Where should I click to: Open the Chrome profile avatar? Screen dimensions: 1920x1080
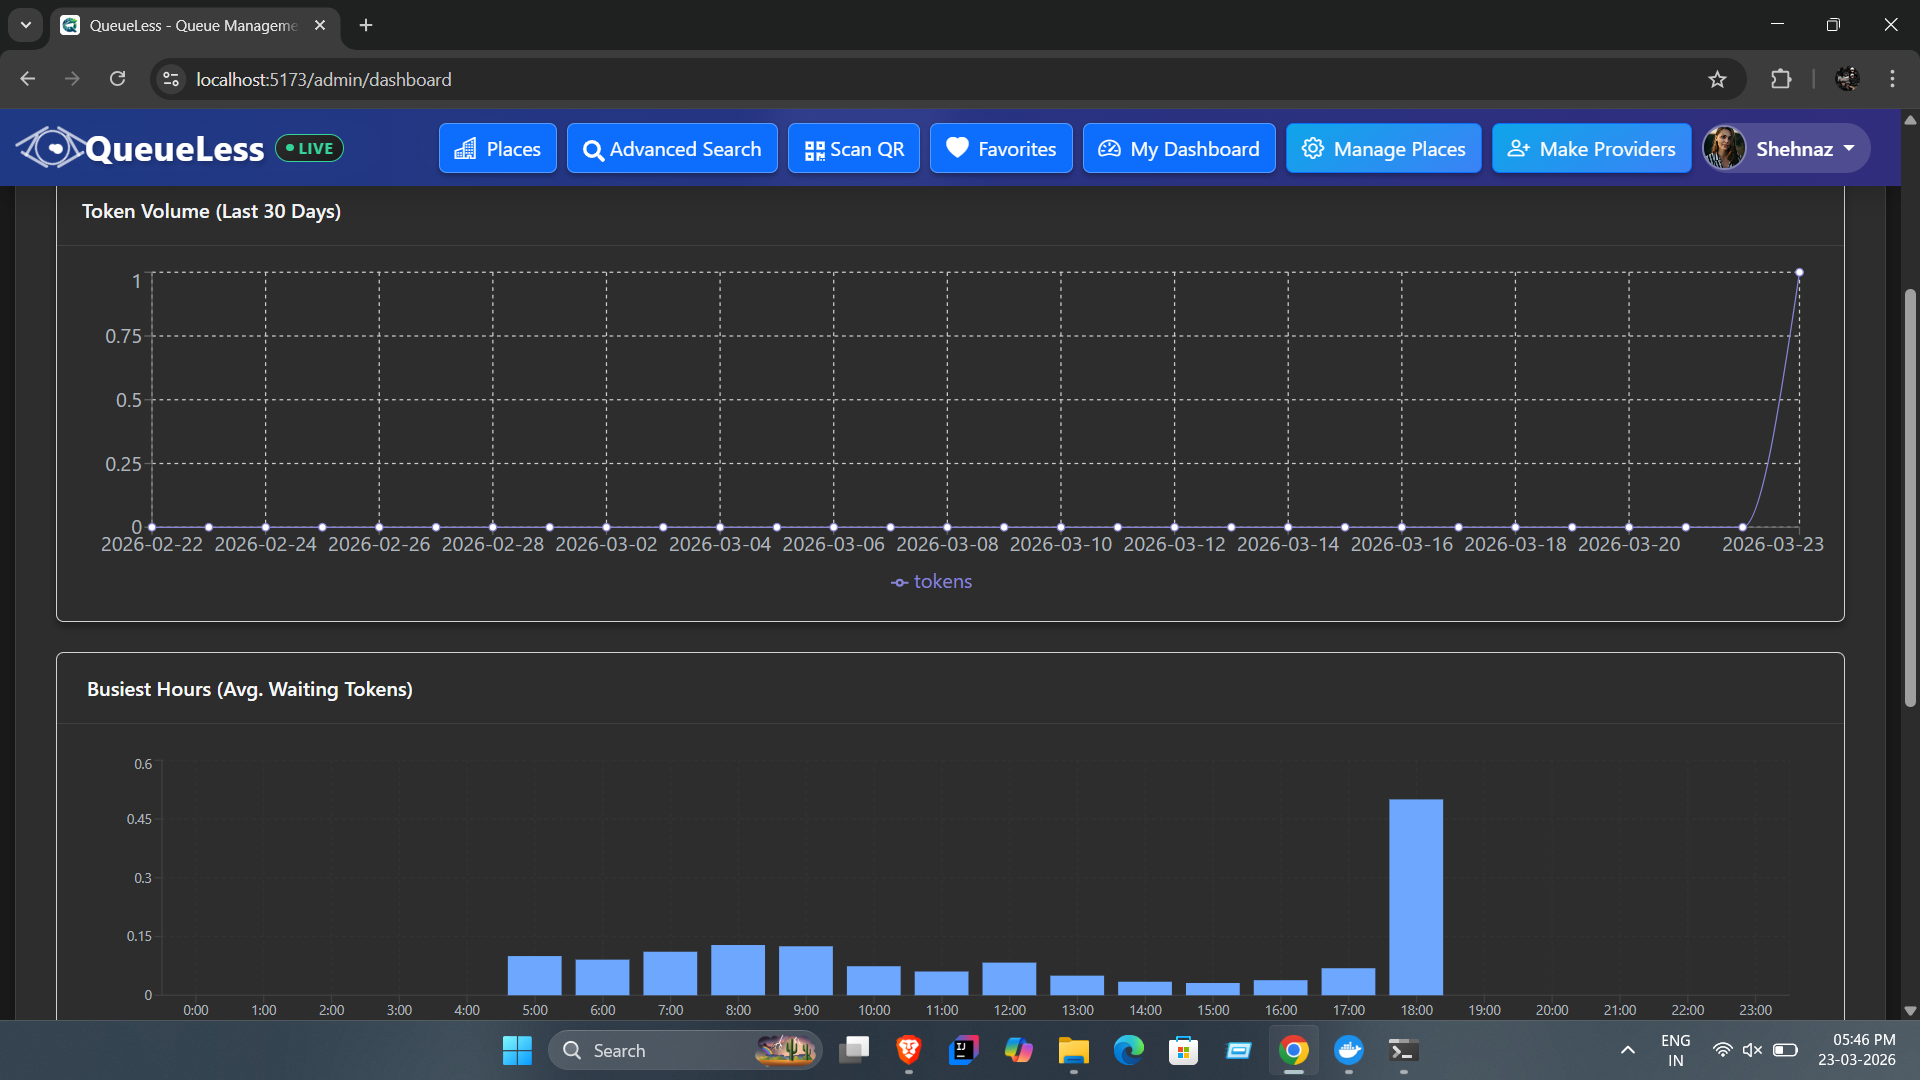1847,79
